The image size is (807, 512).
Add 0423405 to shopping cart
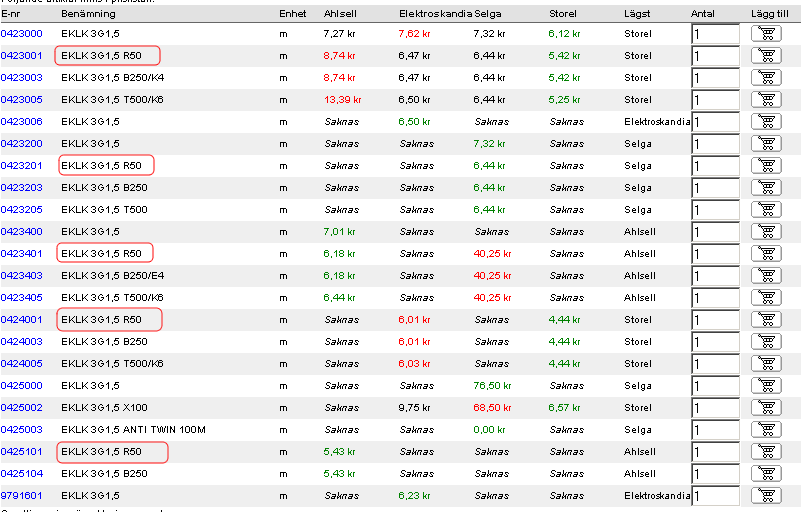766,298
